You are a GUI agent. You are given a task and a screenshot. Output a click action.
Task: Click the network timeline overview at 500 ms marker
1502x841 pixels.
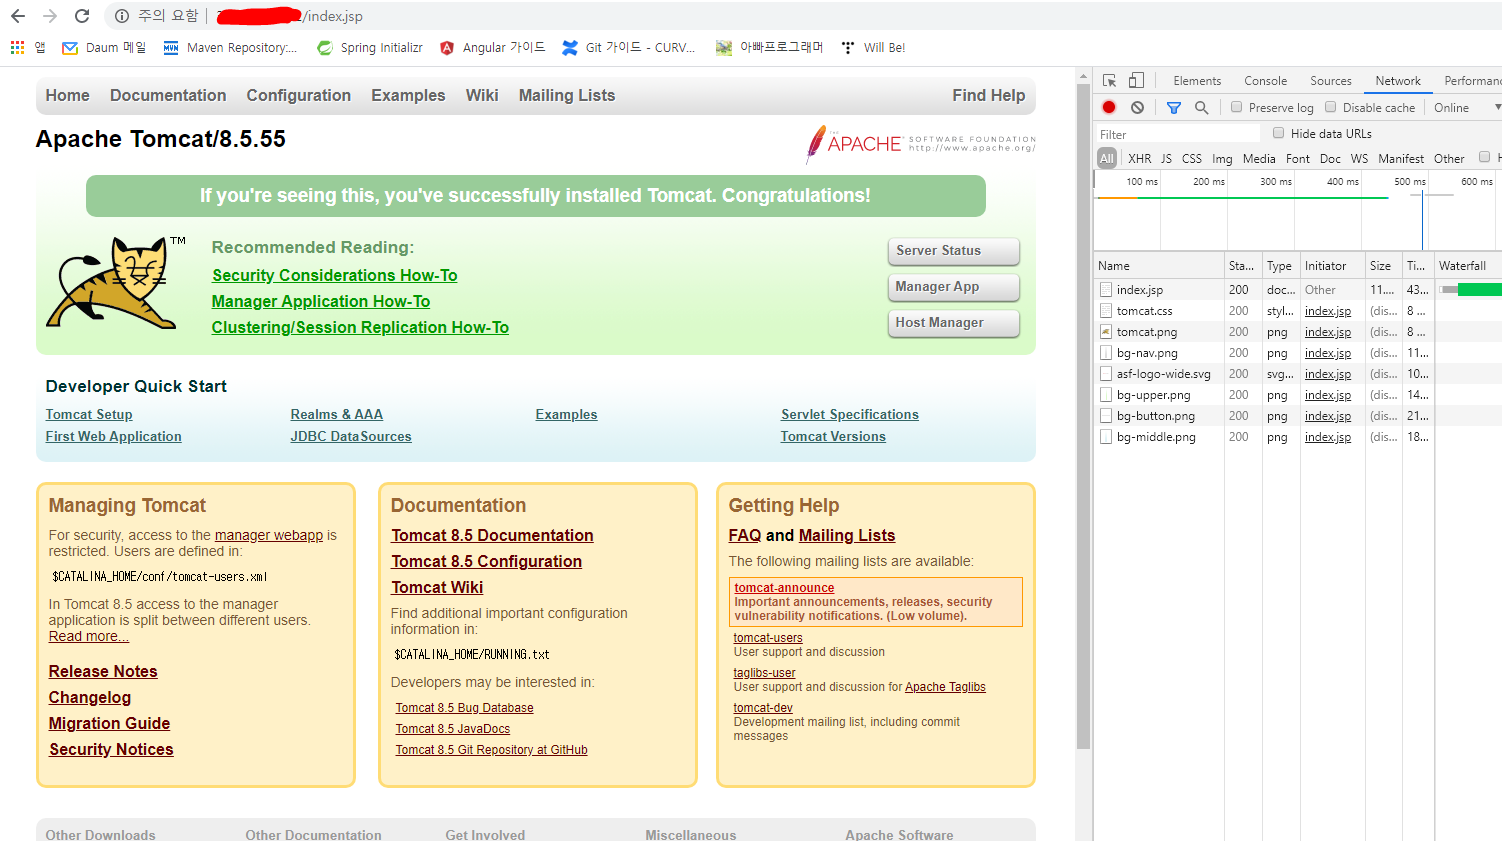pyautogui.click(x=1409, y=182)
